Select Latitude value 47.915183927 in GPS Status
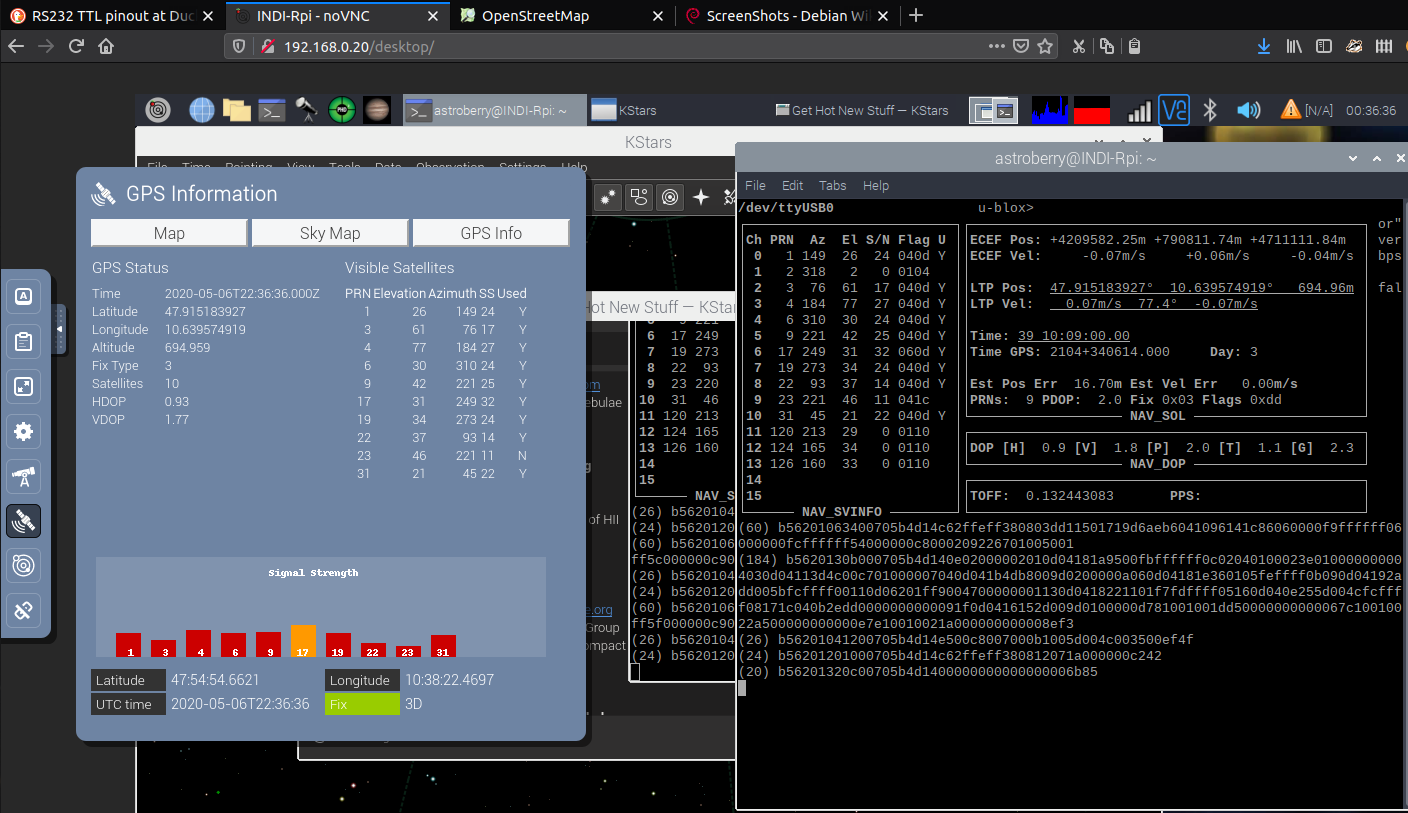This screenshot has width=1408, height=813. coord(205,311)
